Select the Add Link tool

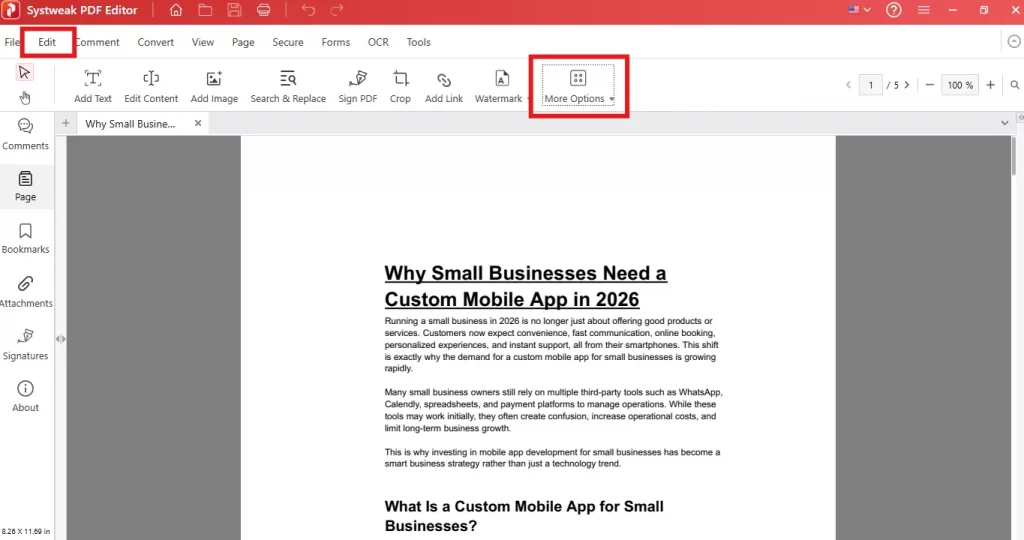coord(444,87)
